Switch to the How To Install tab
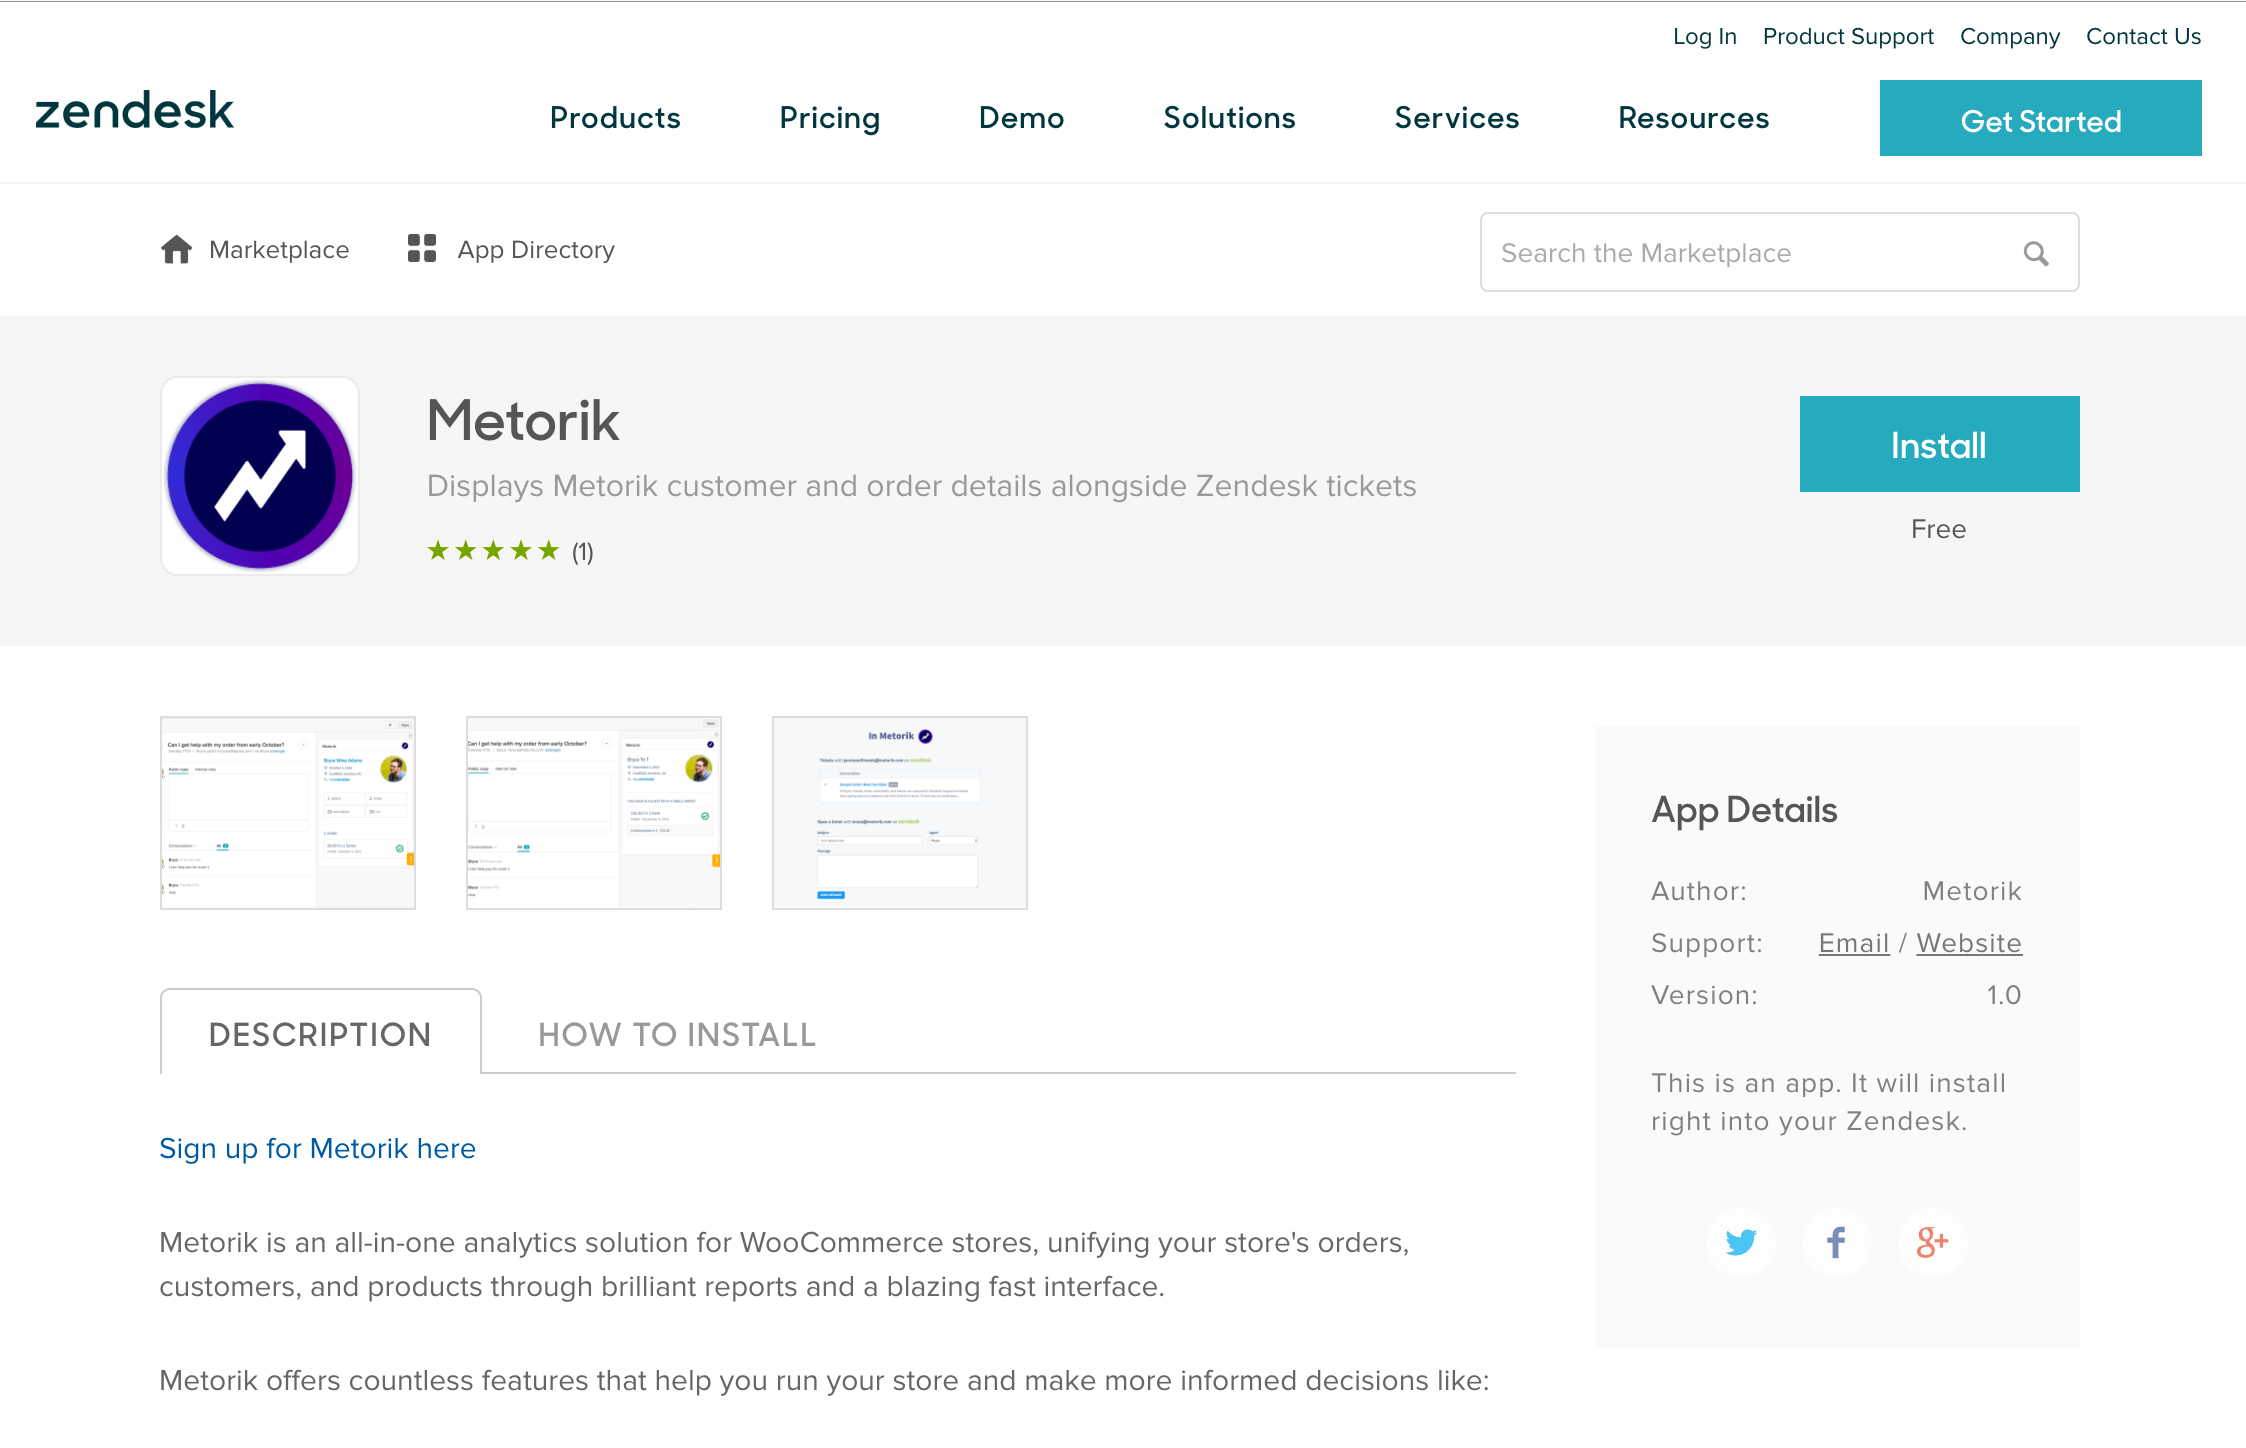This screenshot has width=2246, height=1448. [x=677, y=1034]
